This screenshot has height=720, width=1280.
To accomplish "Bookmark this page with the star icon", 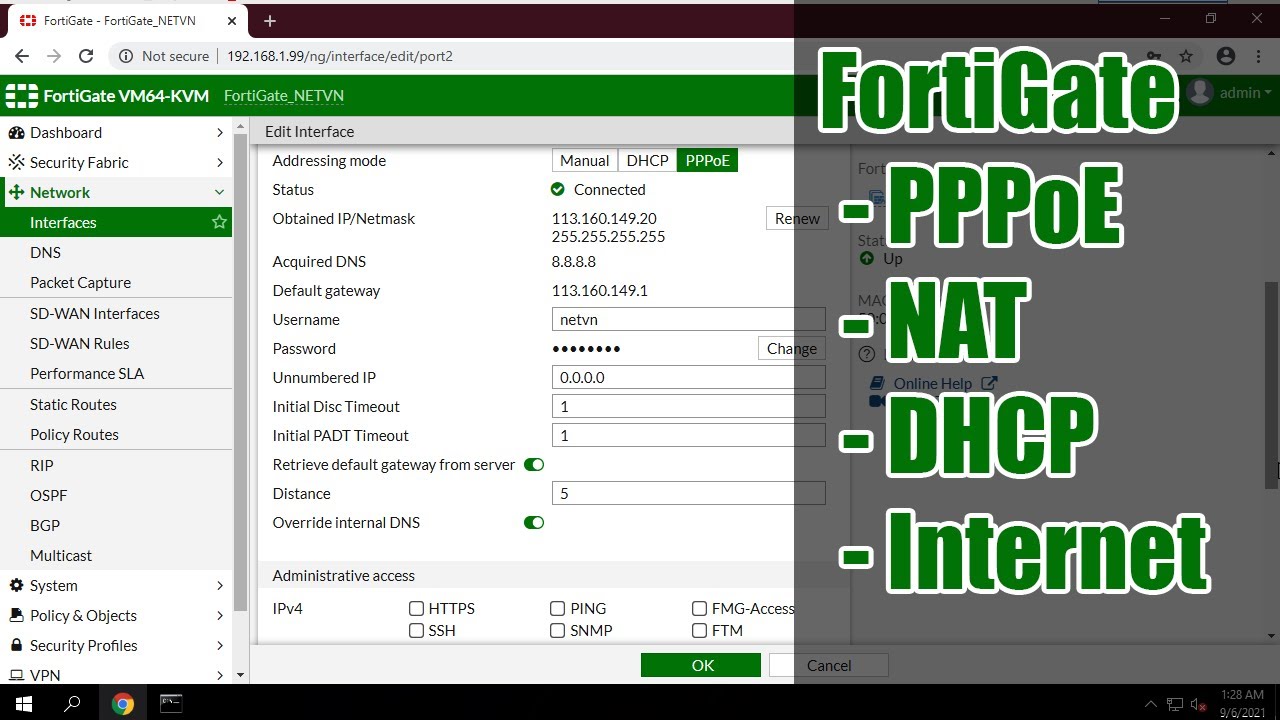I will point(1186,56).
